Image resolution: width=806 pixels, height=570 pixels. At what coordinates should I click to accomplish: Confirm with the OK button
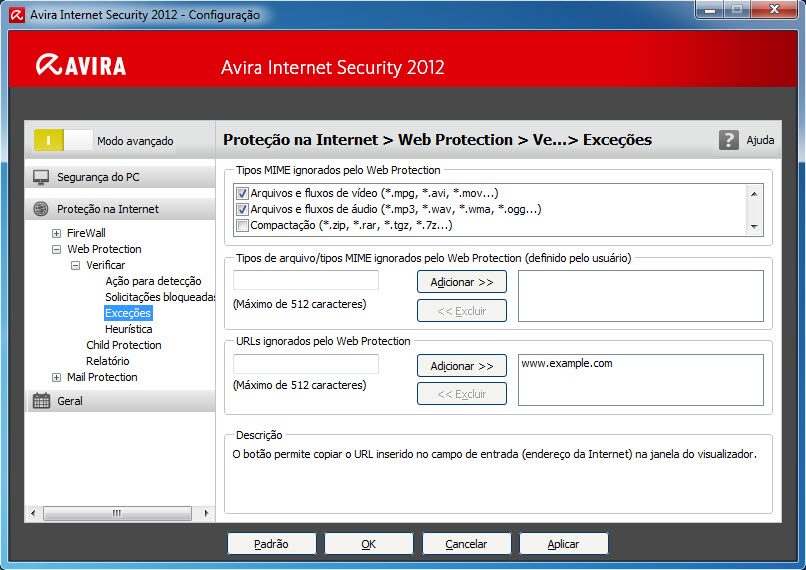[x=369, y=544]
